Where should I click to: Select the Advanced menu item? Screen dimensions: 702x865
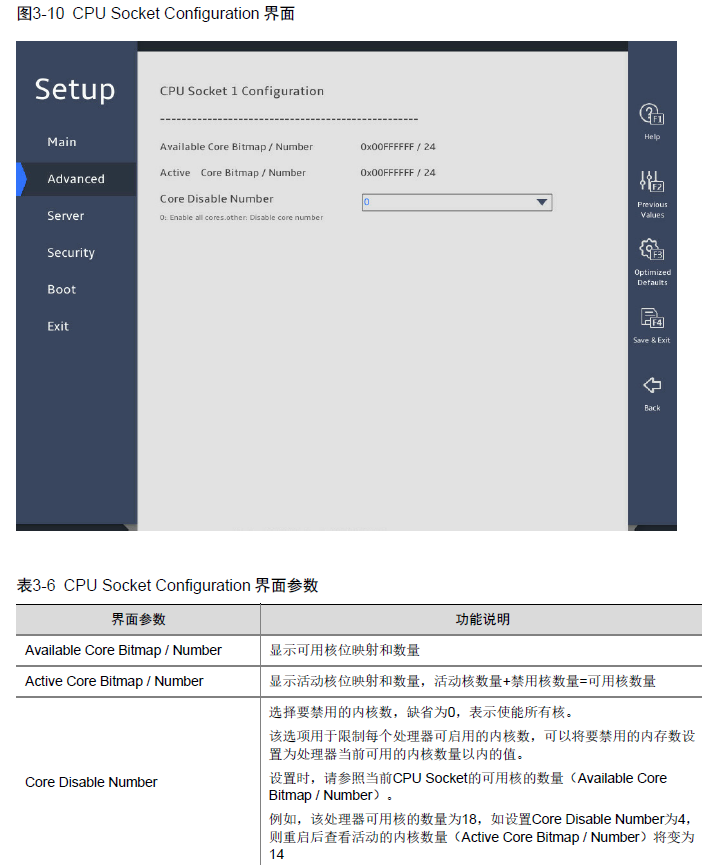[76, 179]
